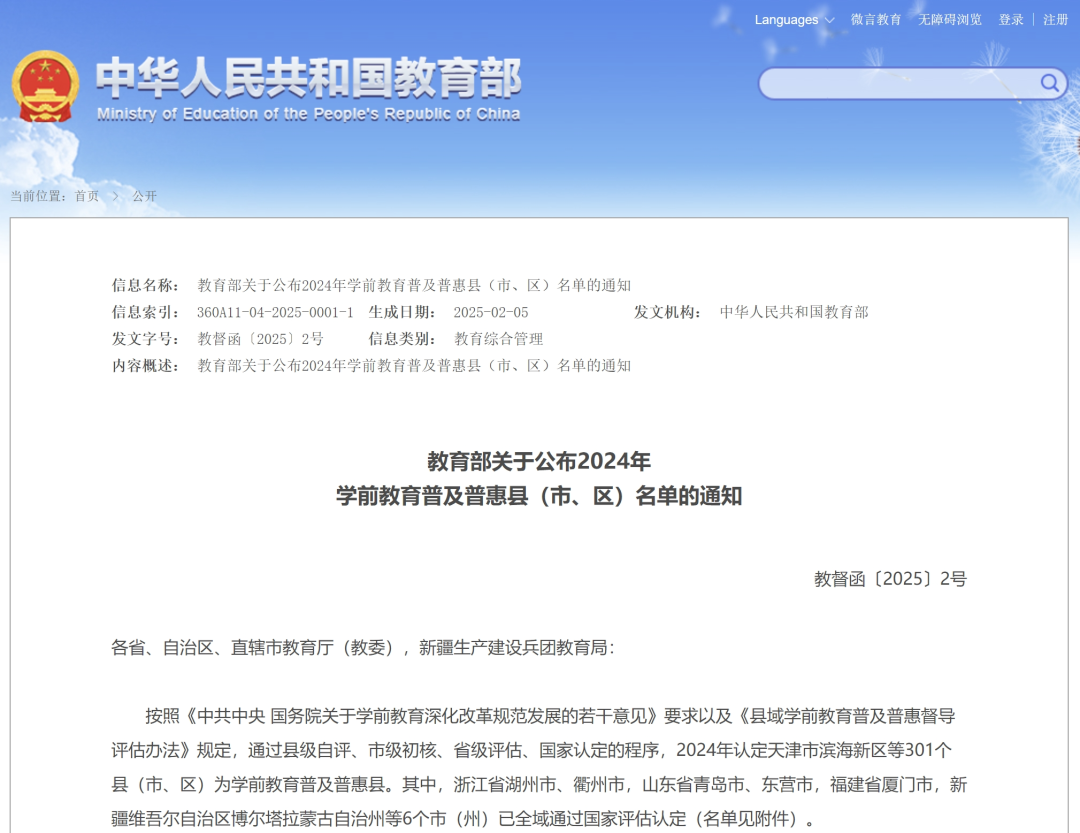Click the category value 教育综合管理
This screenshot has width=1080, height=833.
click(x=498, y=339)
